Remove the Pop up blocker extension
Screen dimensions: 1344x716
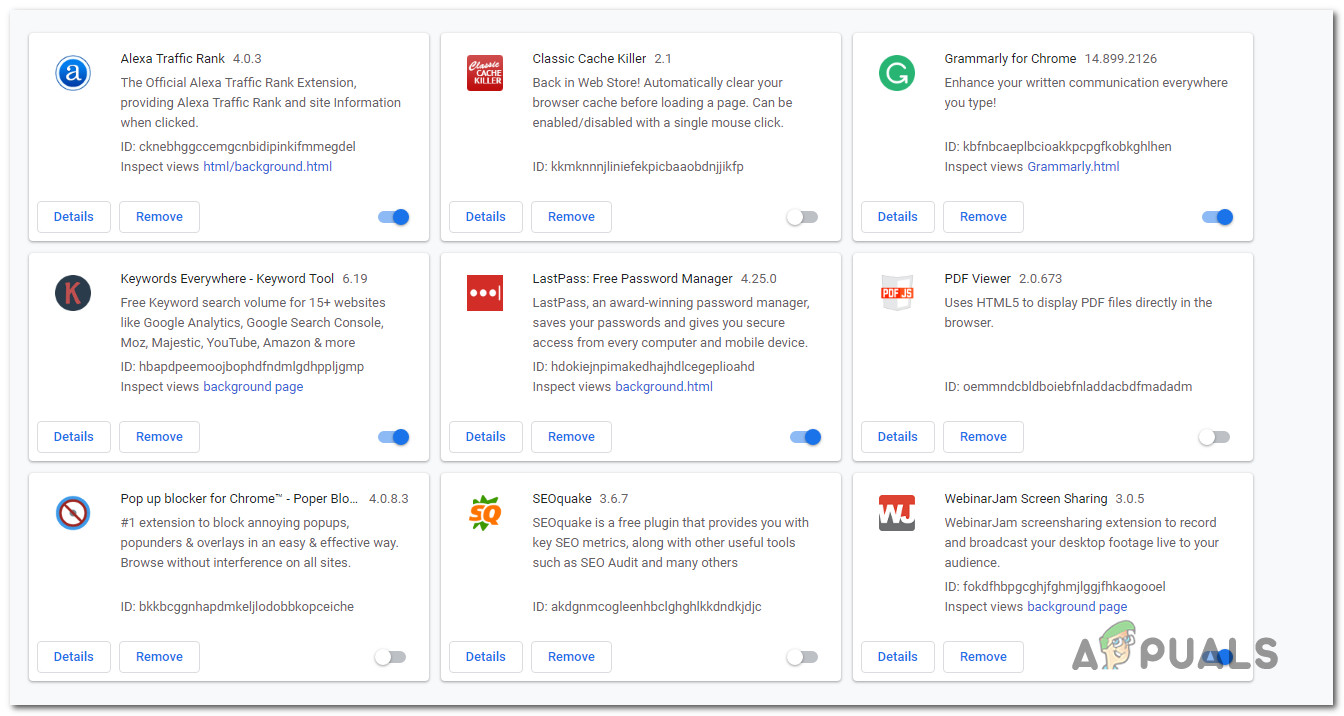click(159, 657)
